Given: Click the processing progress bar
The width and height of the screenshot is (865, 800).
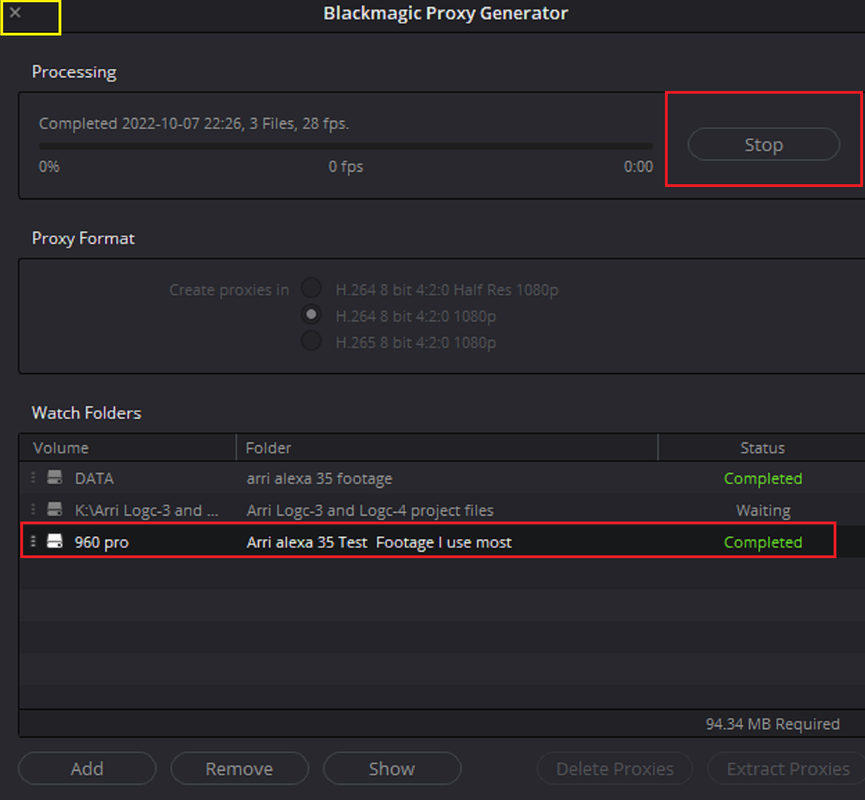Looking at the screenshot, I should click(345, 146).
